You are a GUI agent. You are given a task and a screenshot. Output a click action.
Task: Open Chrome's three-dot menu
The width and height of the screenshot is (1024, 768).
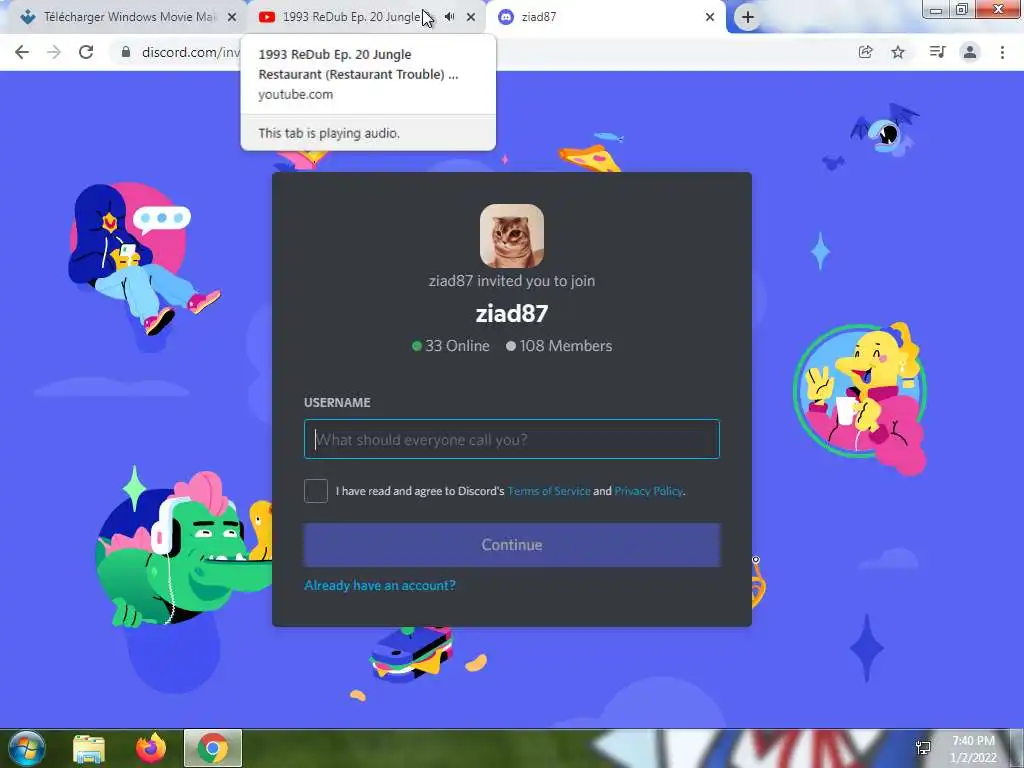(x=1002, y=52)
